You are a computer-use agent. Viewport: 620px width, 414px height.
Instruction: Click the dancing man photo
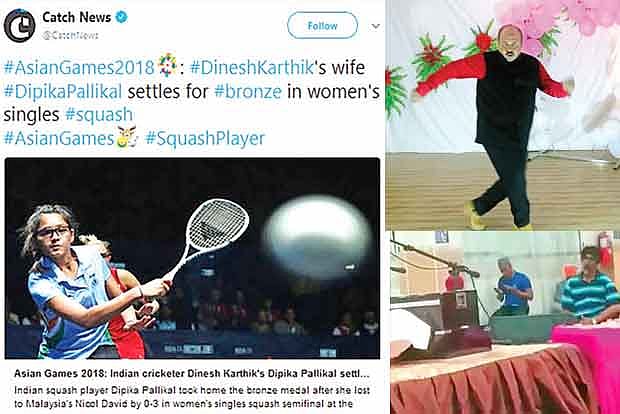(x=503, y=115)
